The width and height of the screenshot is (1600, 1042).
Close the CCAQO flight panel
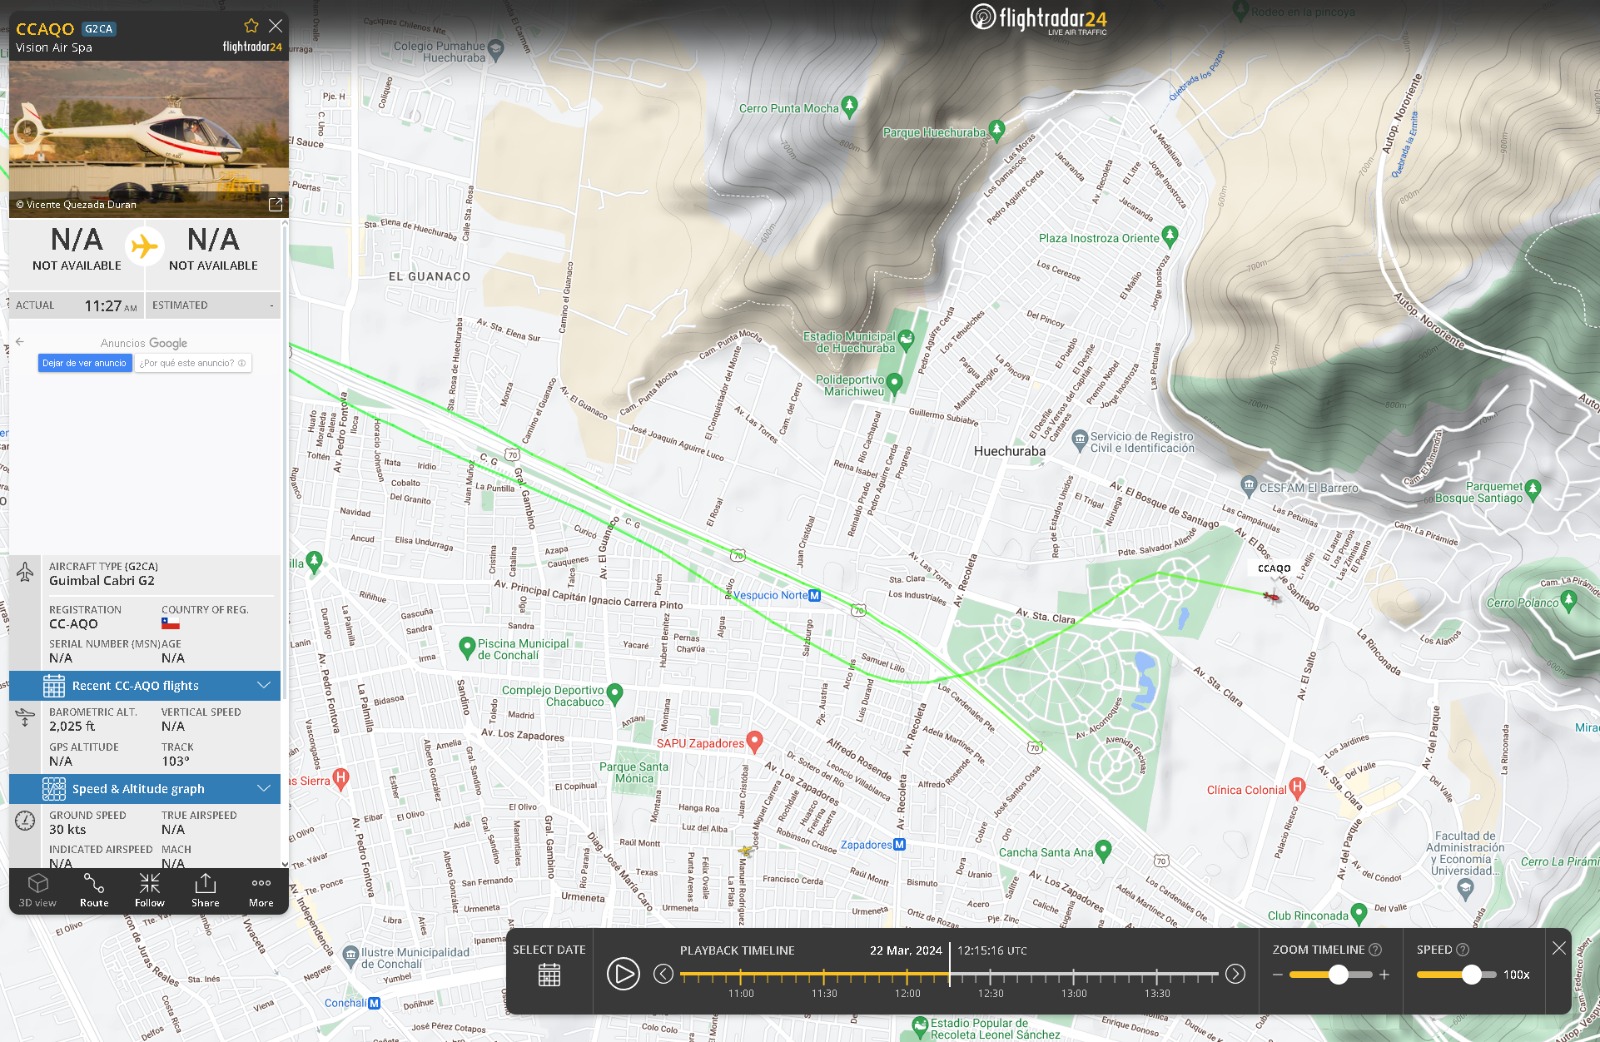point(275,26)
